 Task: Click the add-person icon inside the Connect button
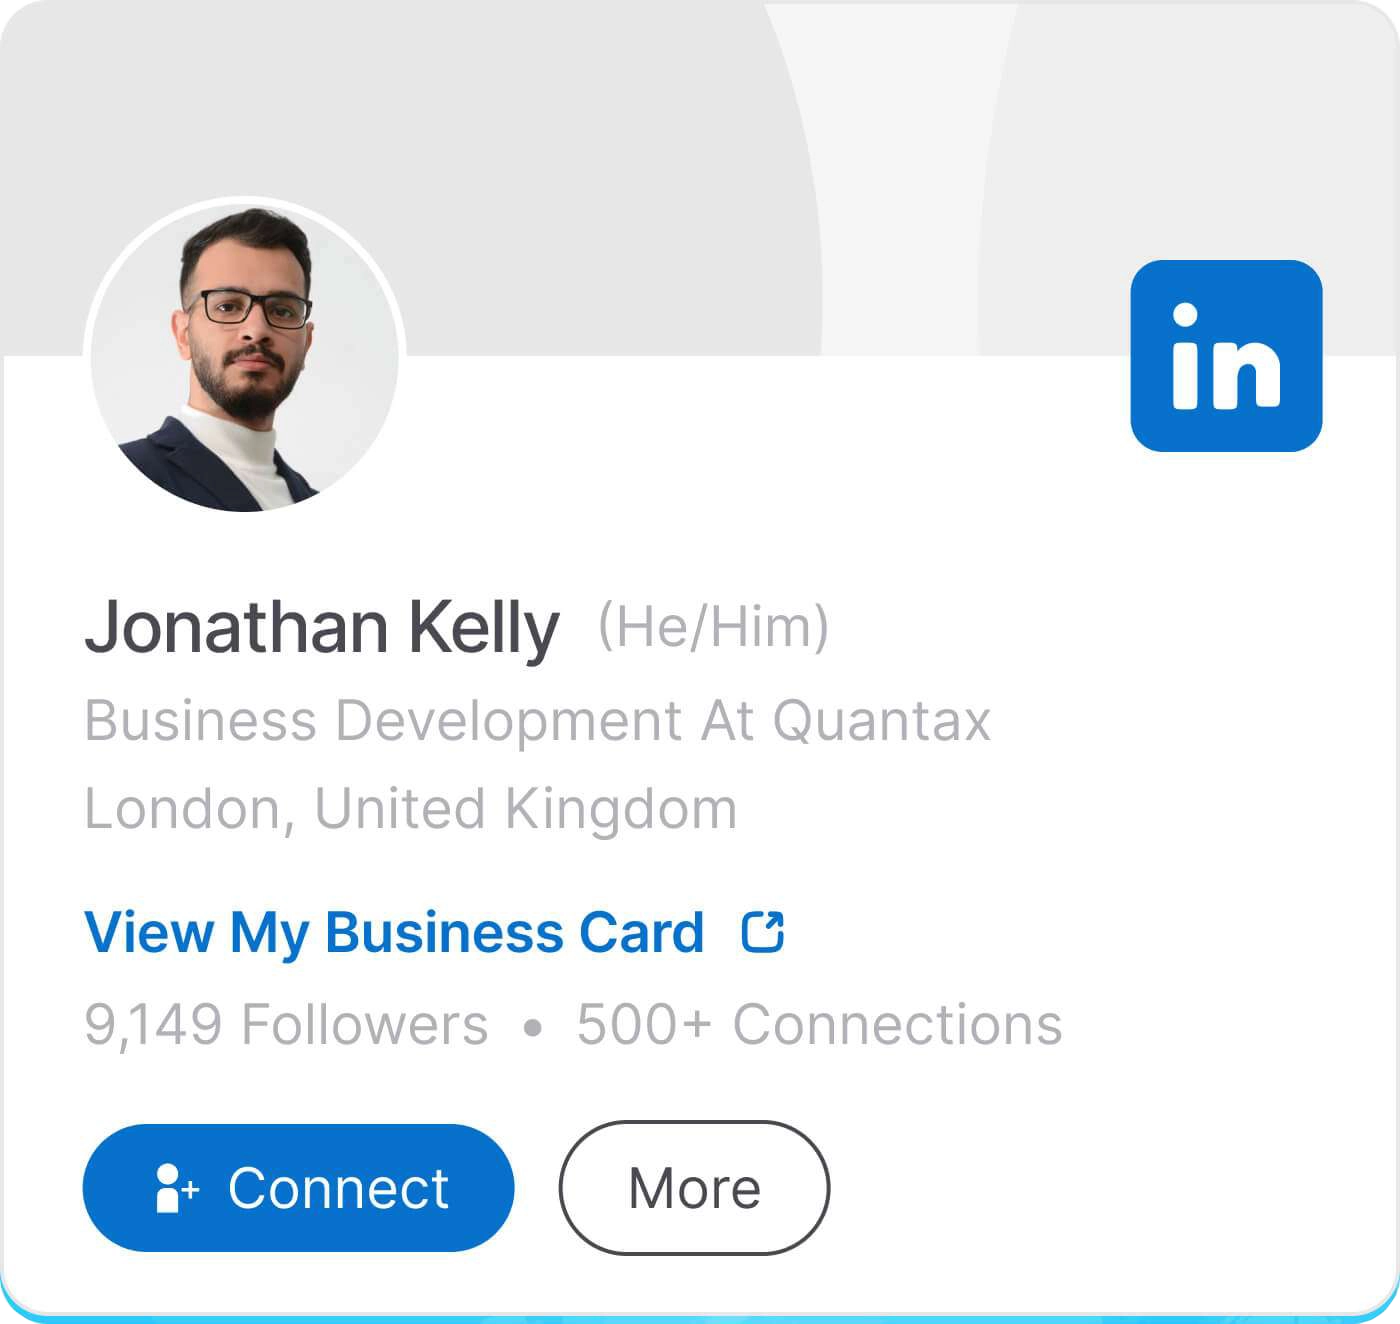(x=175, y=1188)
